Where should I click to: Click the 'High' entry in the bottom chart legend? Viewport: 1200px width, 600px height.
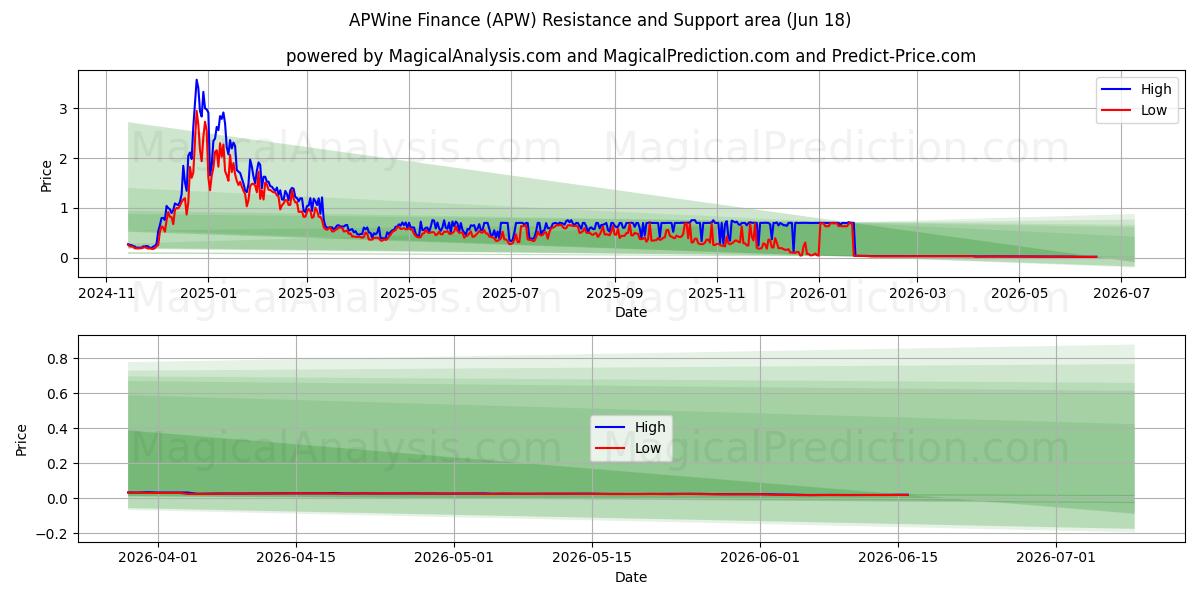pyautogui.click(x=650, y=427)
